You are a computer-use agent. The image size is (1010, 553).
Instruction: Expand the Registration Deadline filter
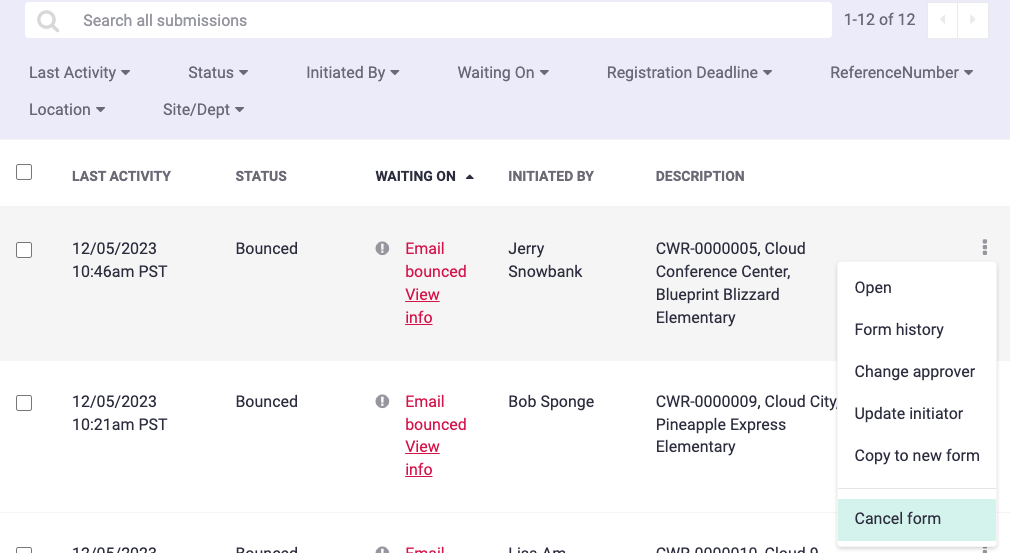[x=689, y=73]
